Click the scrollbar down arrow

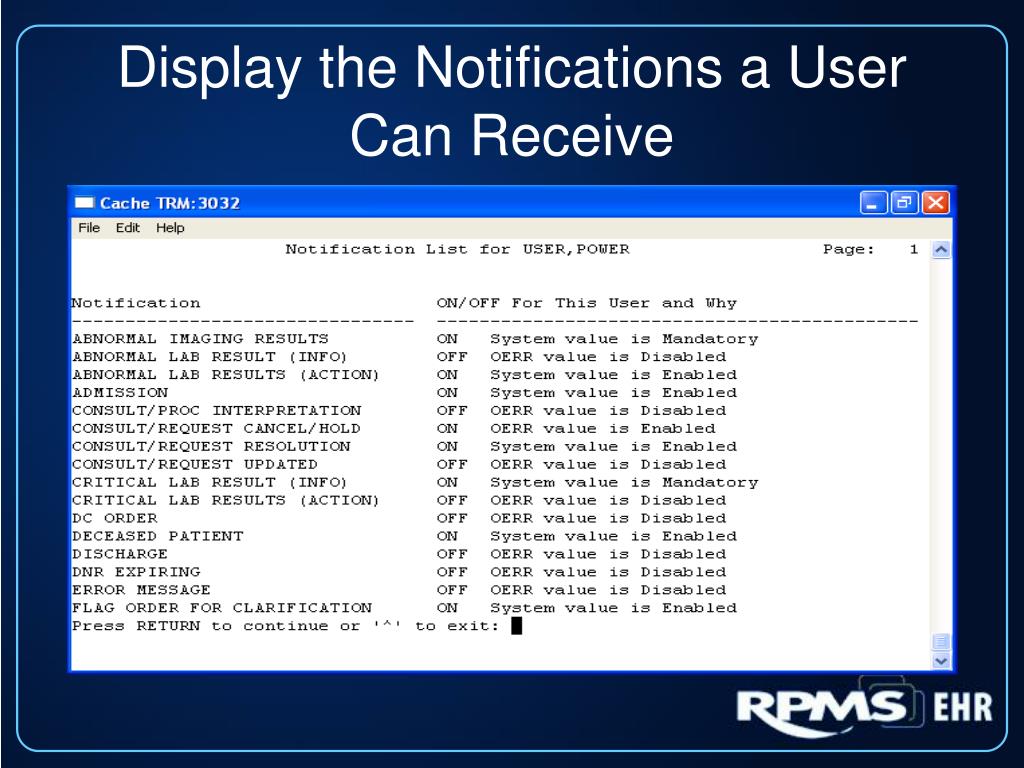(940, 660)
